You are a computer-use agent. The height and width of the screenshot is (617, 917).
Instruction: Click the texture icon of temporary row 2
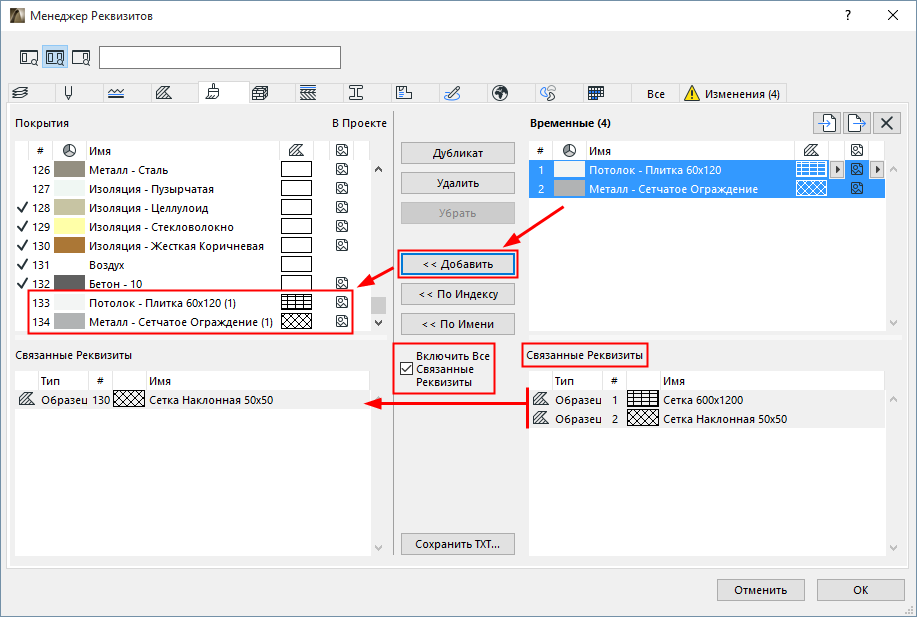(x=857, y=188)
